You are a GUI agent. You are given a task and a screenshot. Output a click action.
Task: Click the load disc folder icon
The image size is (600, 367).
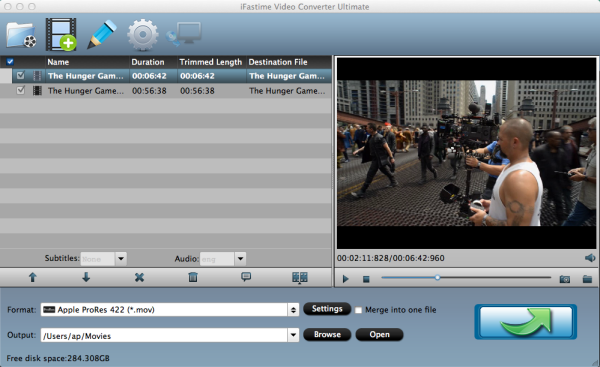tap(21, 35)
